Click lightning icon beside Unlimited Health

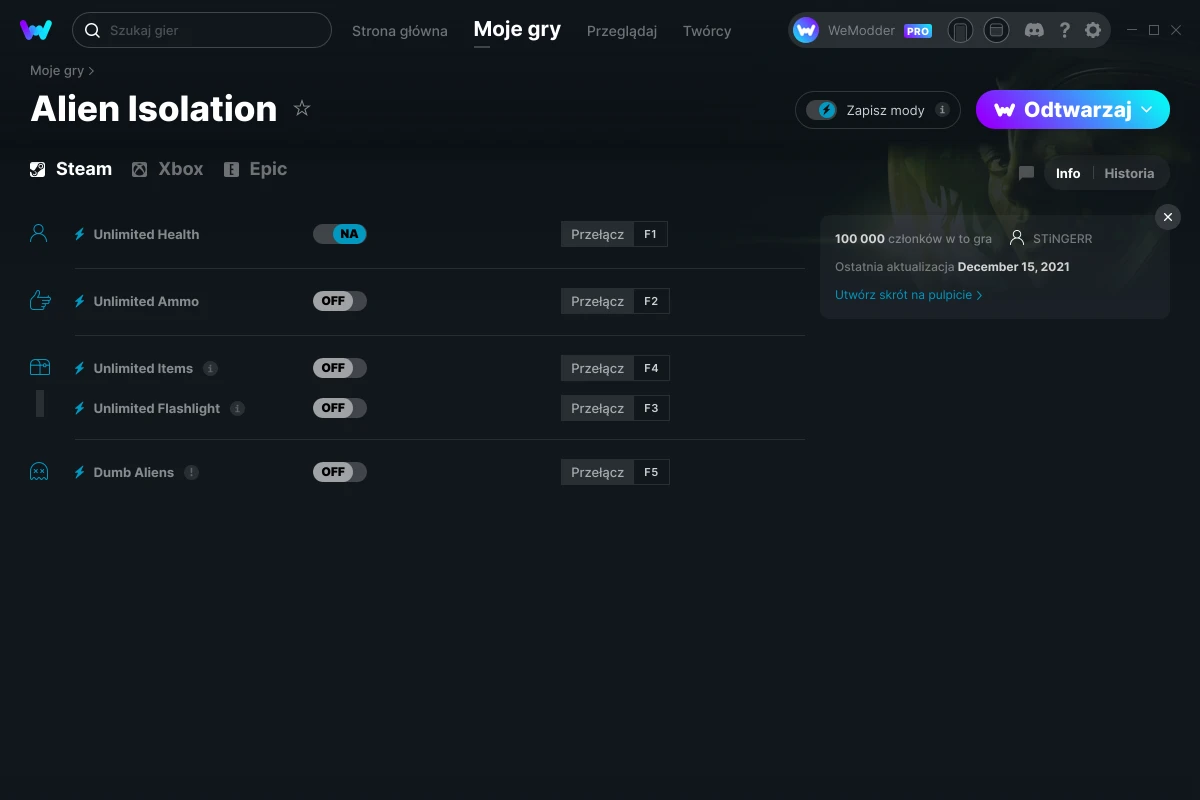[x=80, y=234]
